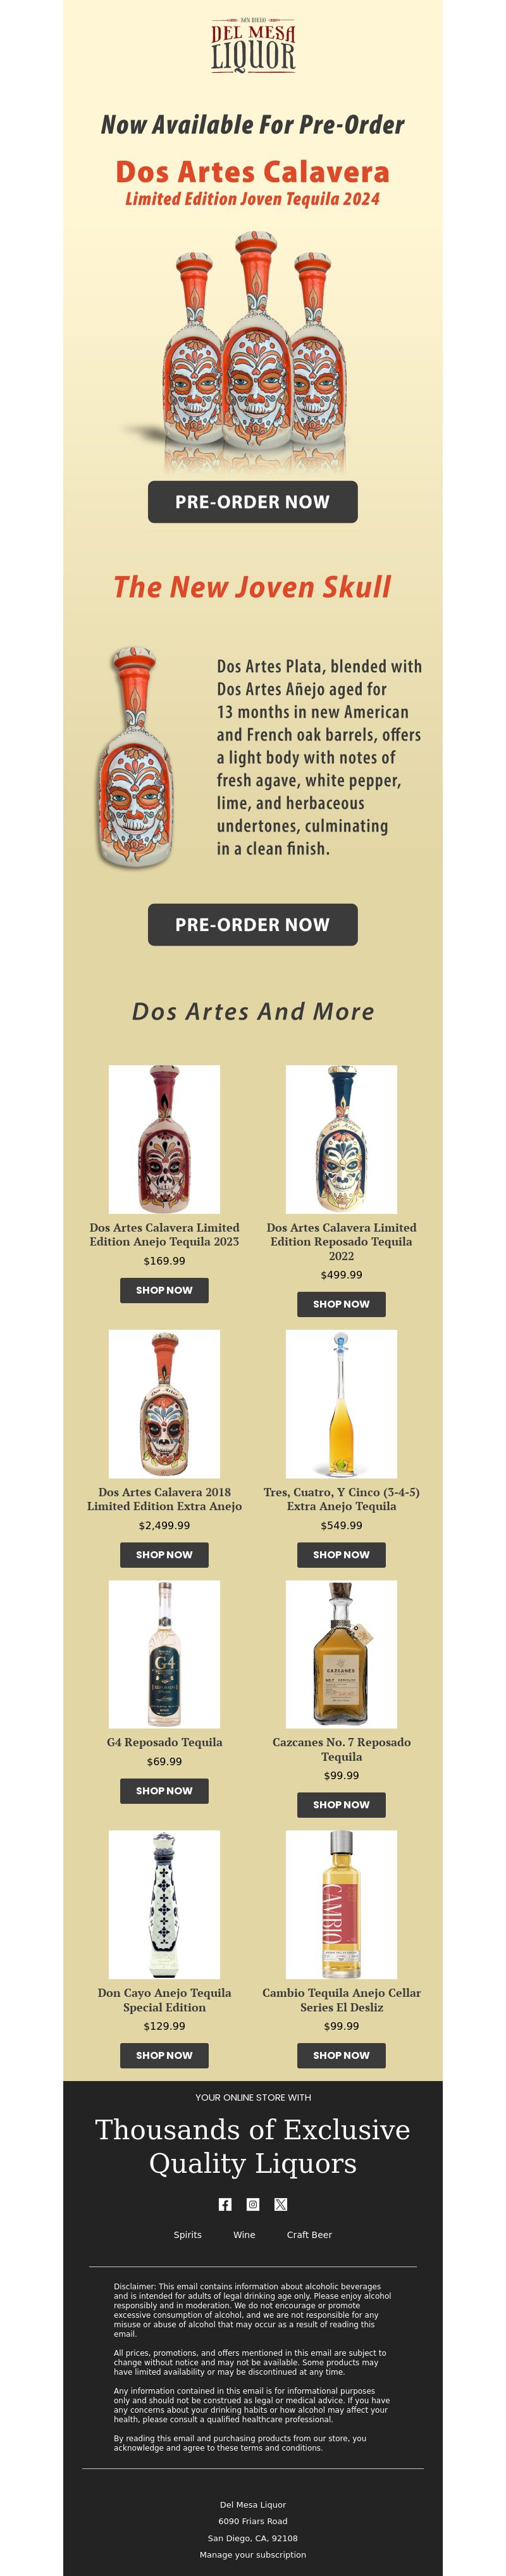Open the X social icon in footer
The image size is (506, 2576).
pyautogui.click(x=281, y=2204)
